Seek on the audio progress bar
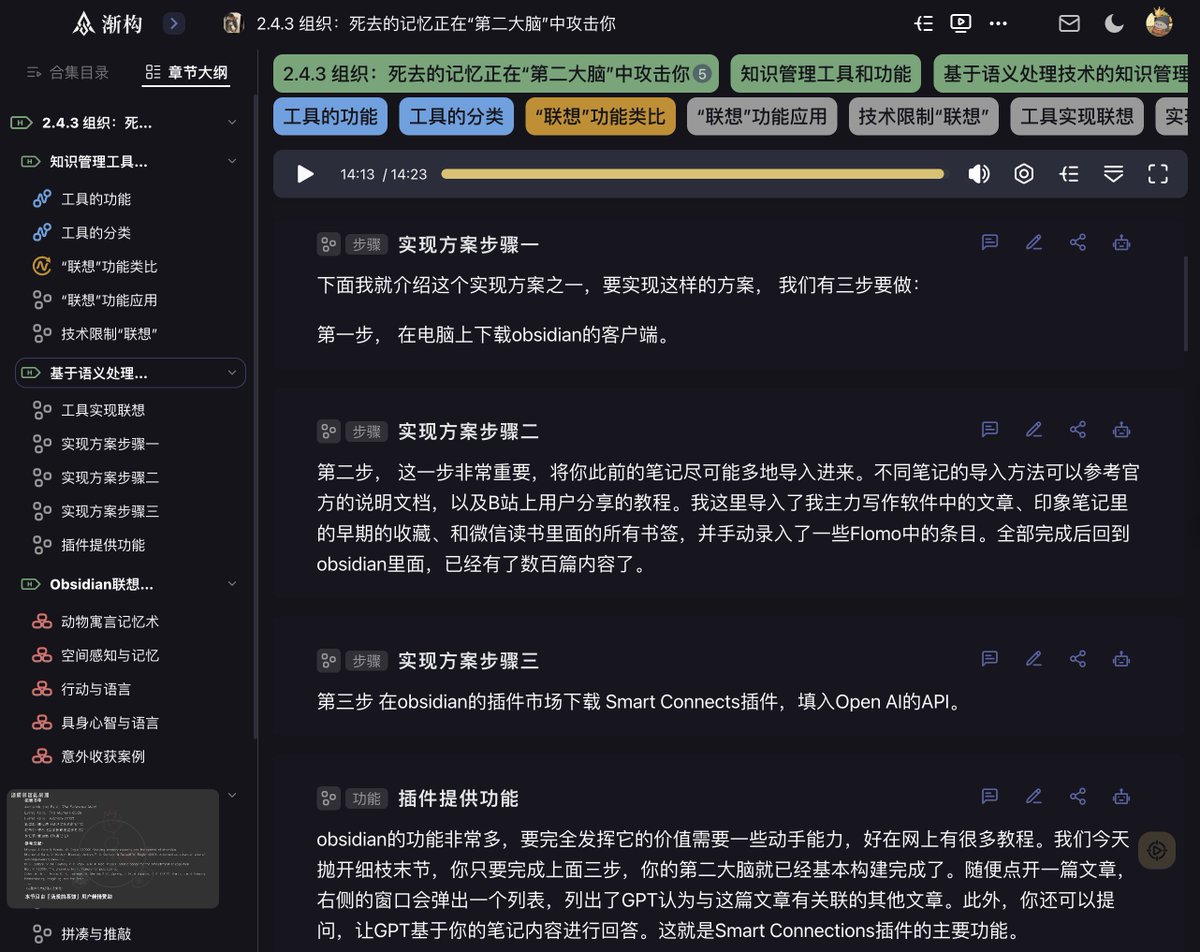Screen dimensions: 1200x952 click(x=692, y=174)
